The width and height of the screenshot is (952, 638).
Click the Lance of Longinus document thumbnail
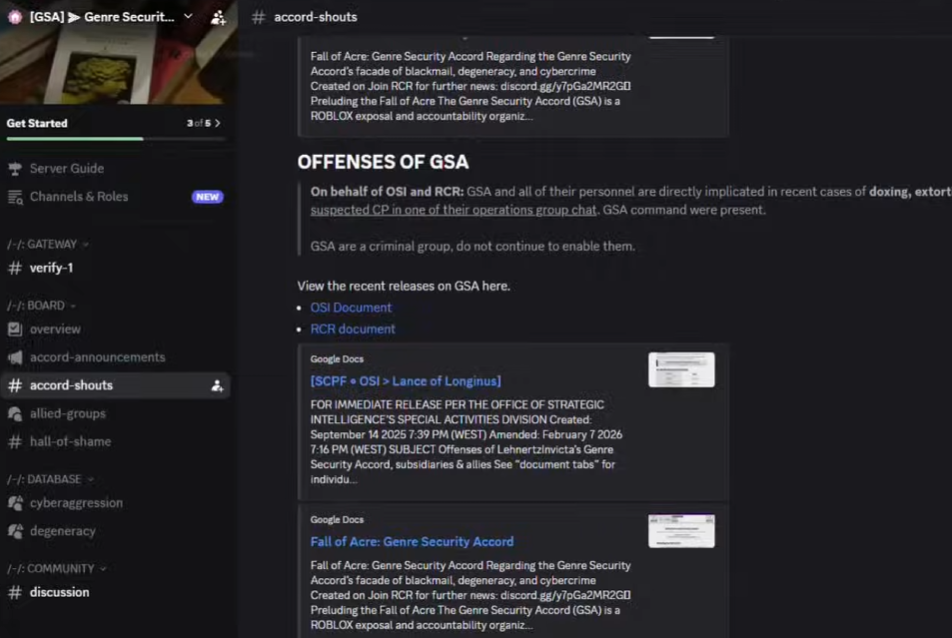click(x=681, y=370)
